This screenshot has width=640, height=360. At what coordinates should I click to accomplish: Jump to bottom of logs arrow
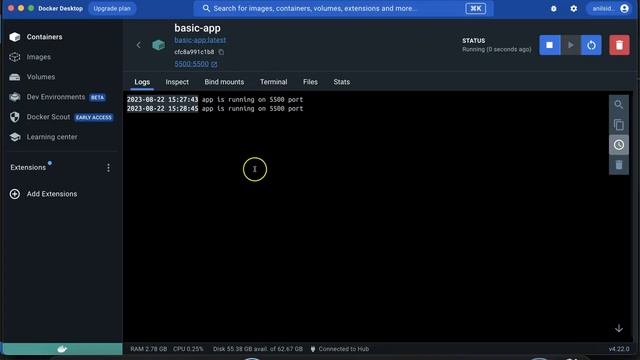pyautogui.click(x=619, y=328)
